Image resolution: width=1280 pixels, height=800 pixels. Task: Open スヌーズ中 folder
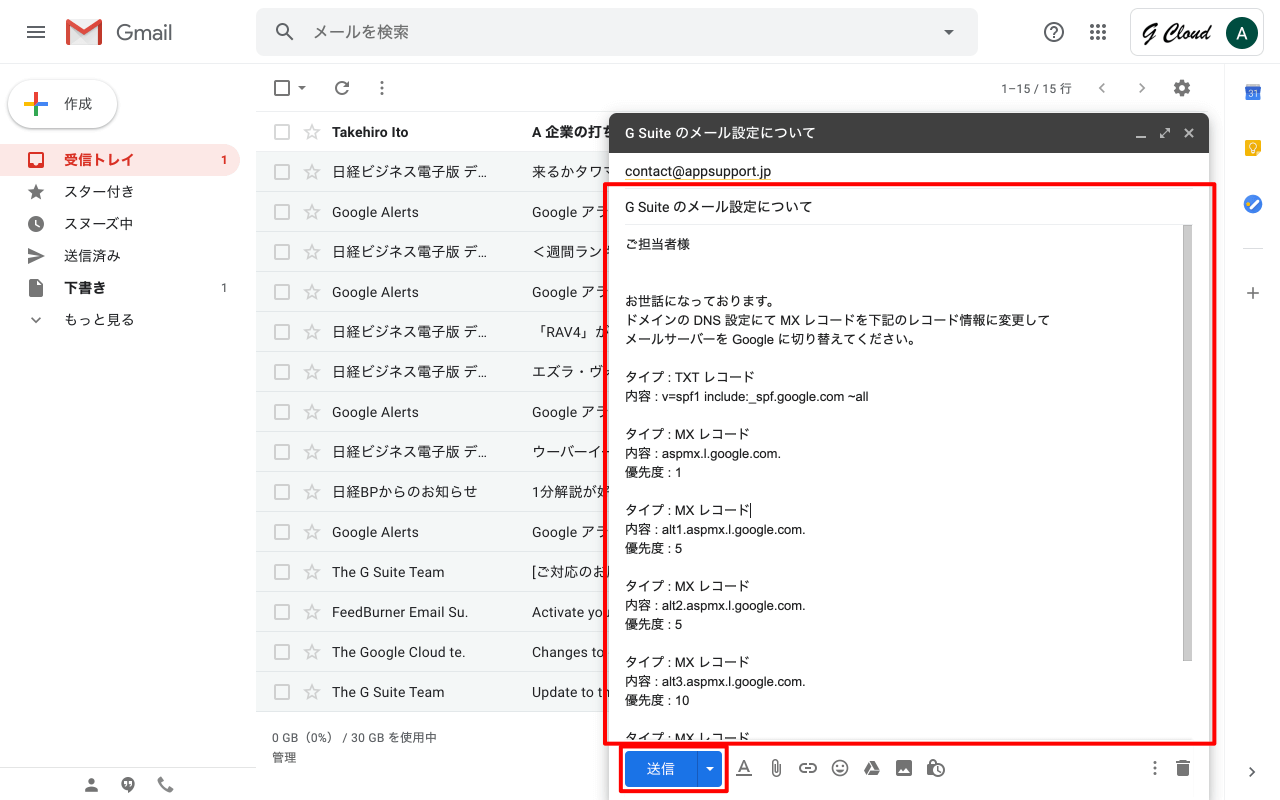coord(120,224)
